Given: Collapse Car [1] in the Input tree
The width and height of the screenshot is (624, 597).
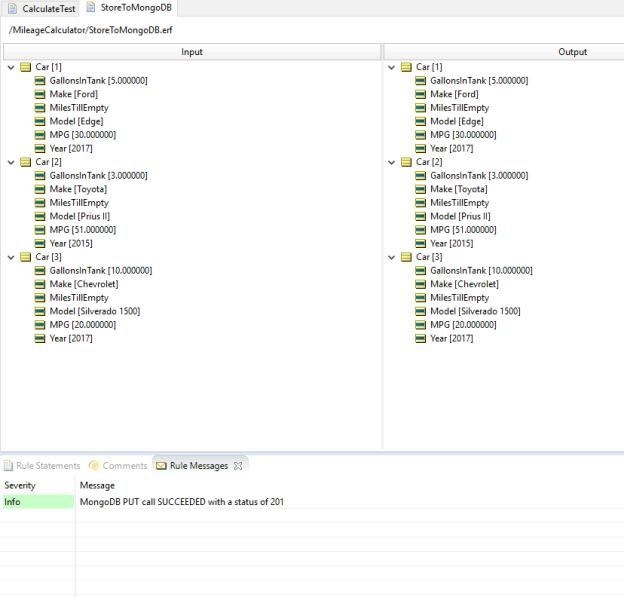Looking at the screenshot, I should coord(11,67).
